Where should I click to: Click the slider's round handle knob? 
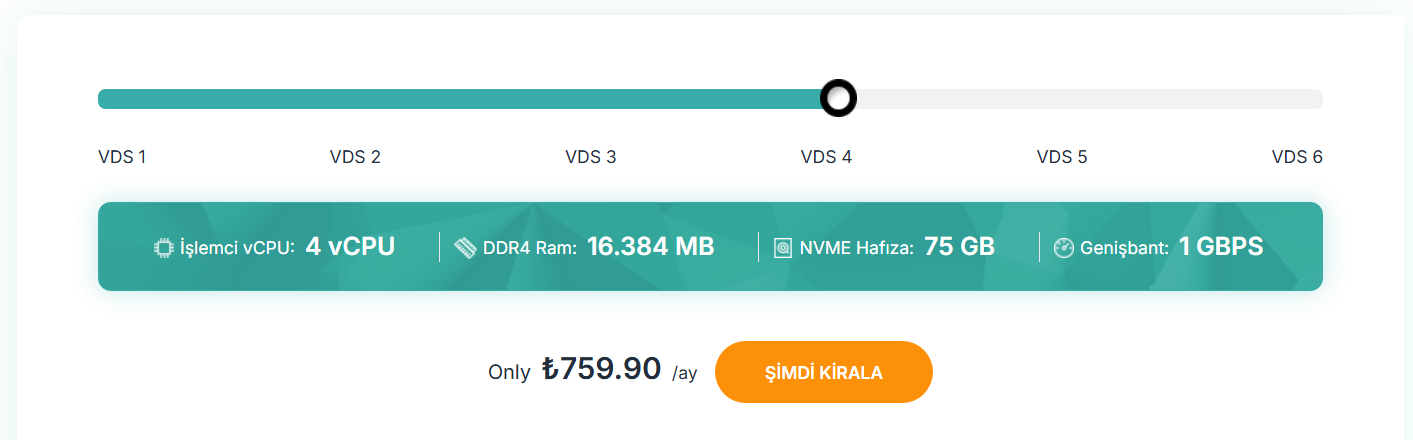838,98
